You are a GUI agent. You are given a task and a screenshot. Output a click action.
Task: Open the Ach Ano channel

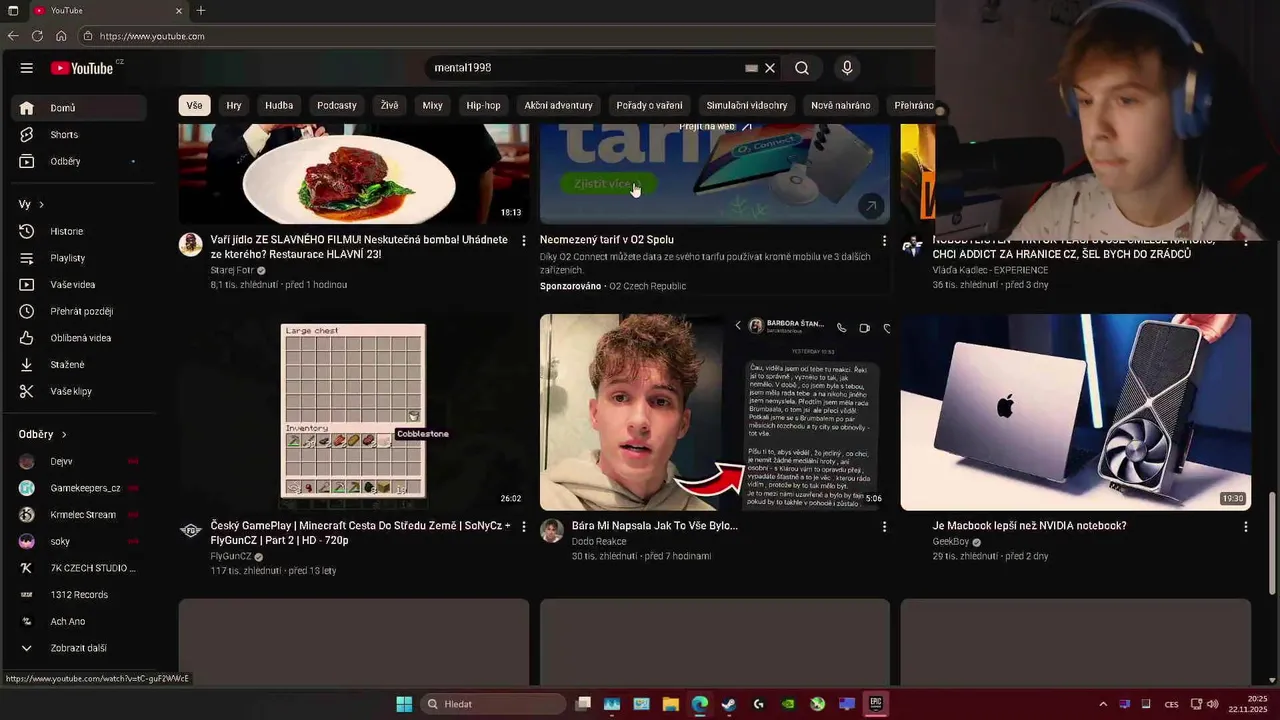80,621
